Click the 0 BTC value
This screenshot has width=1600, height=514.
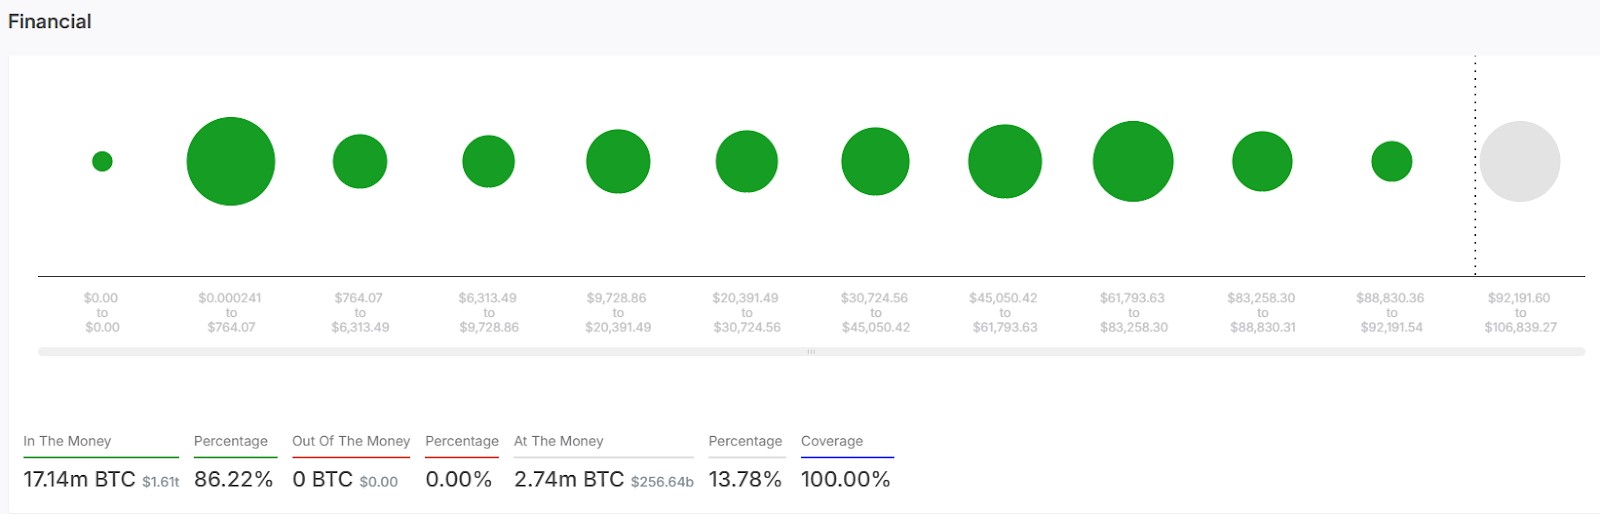[x=322, y=479]
